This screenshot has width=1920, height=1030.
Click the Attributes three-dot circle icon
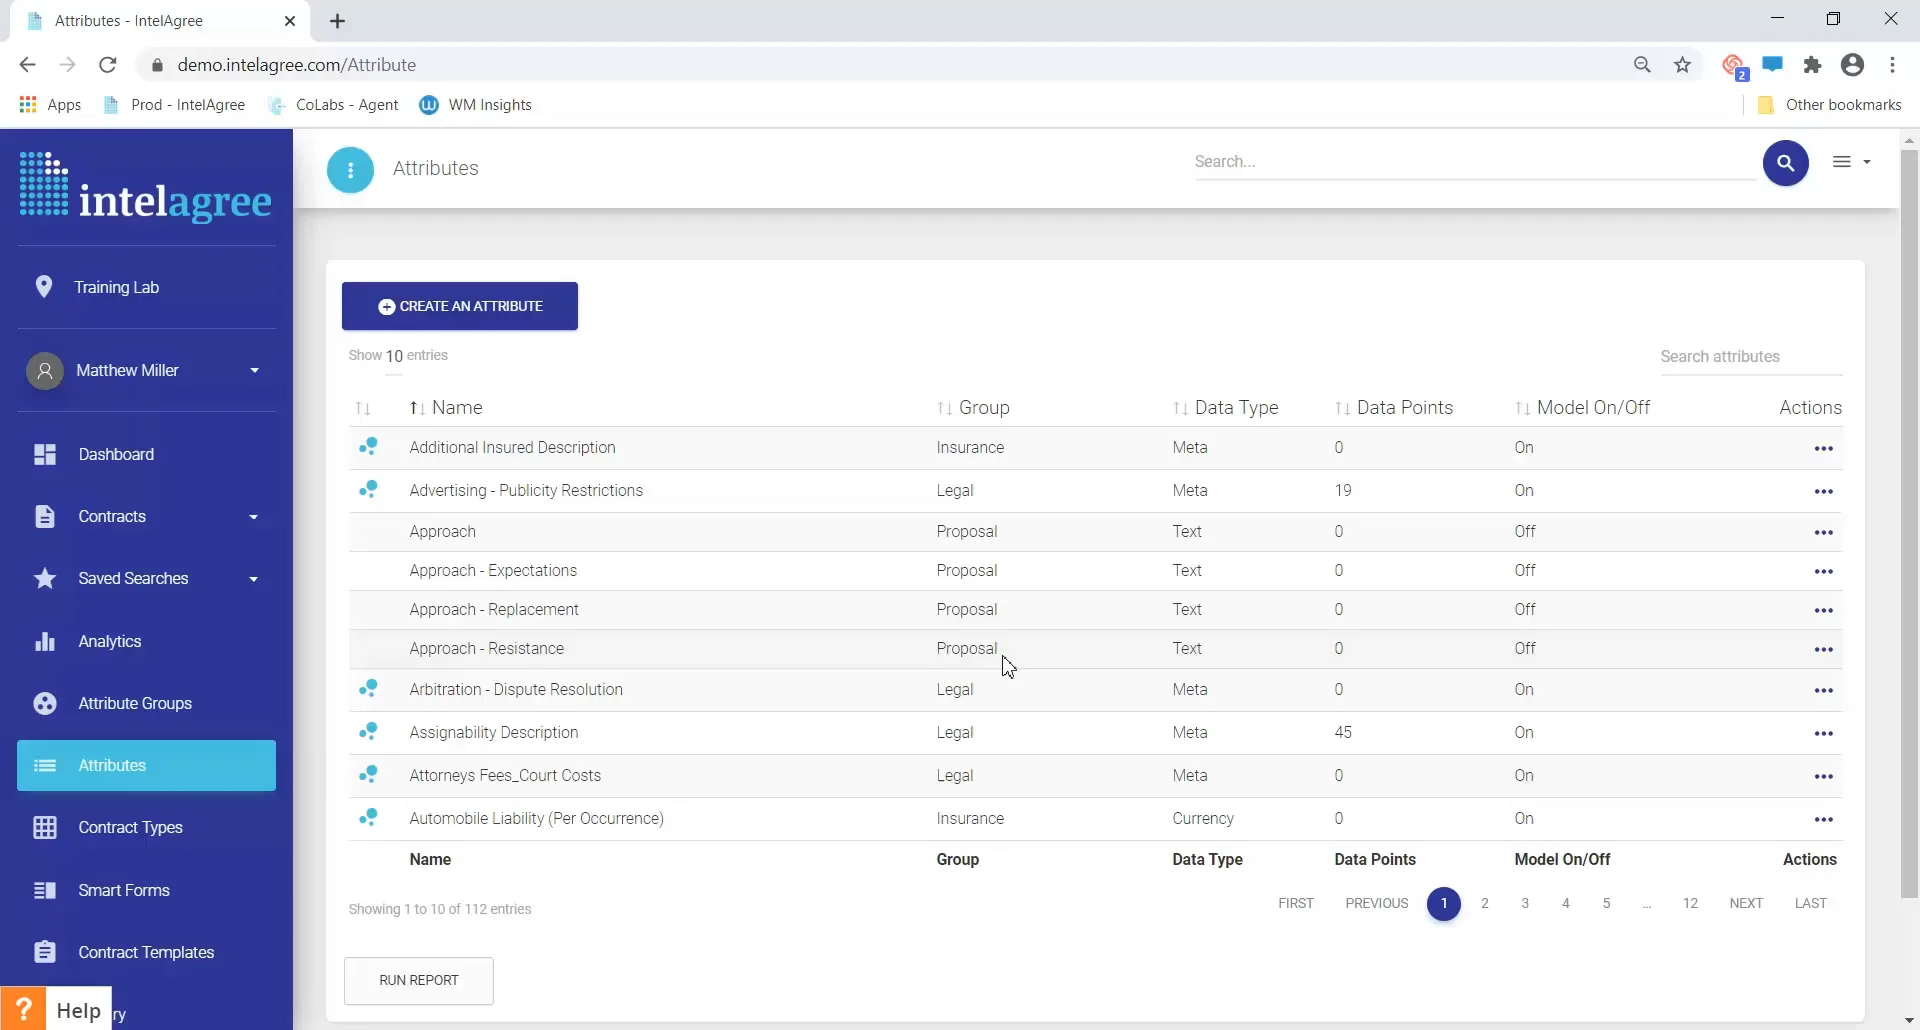point(350,170)
